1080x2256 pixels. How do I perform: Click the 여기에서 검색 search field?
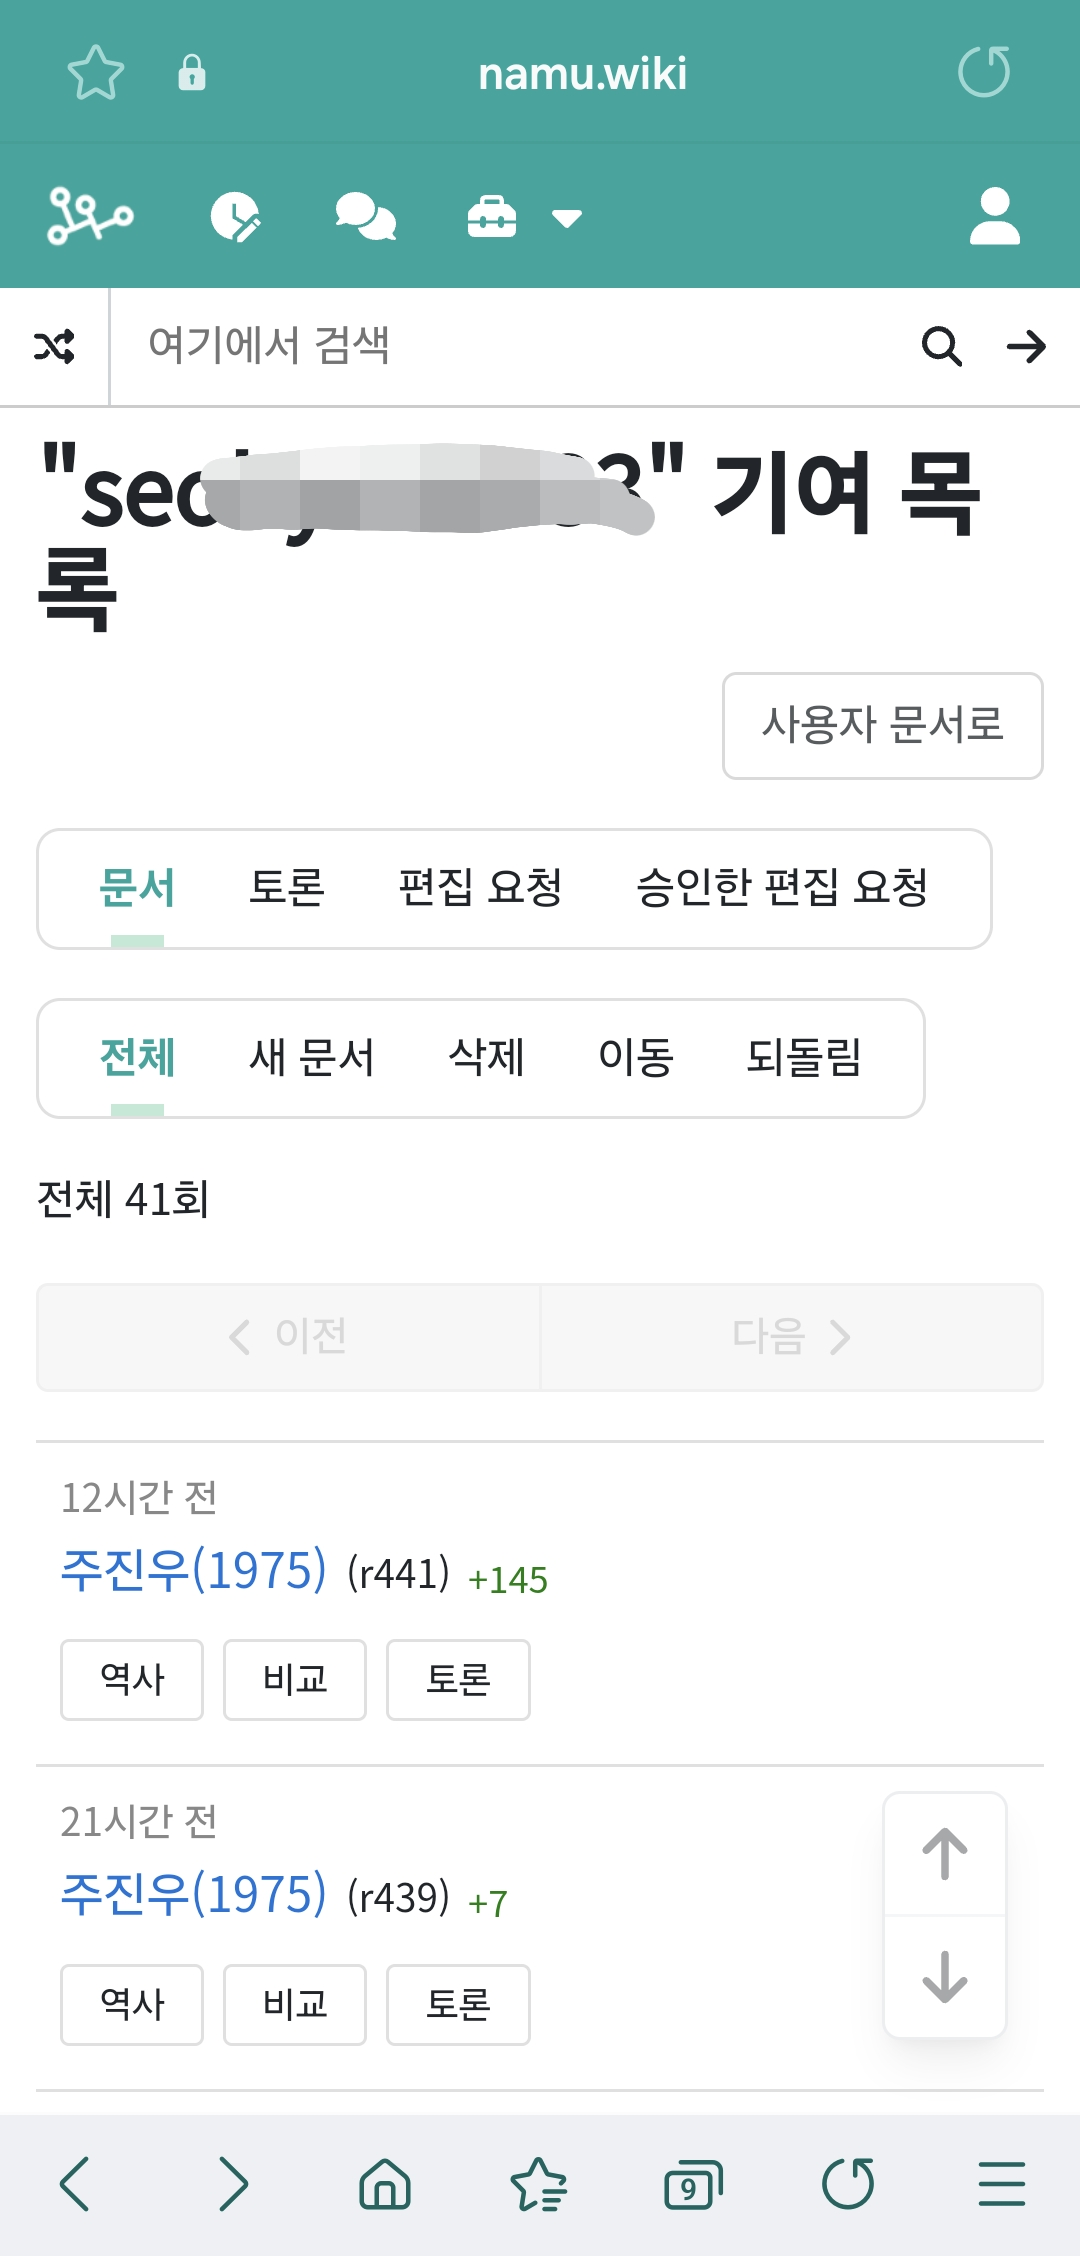pos(500,347)
